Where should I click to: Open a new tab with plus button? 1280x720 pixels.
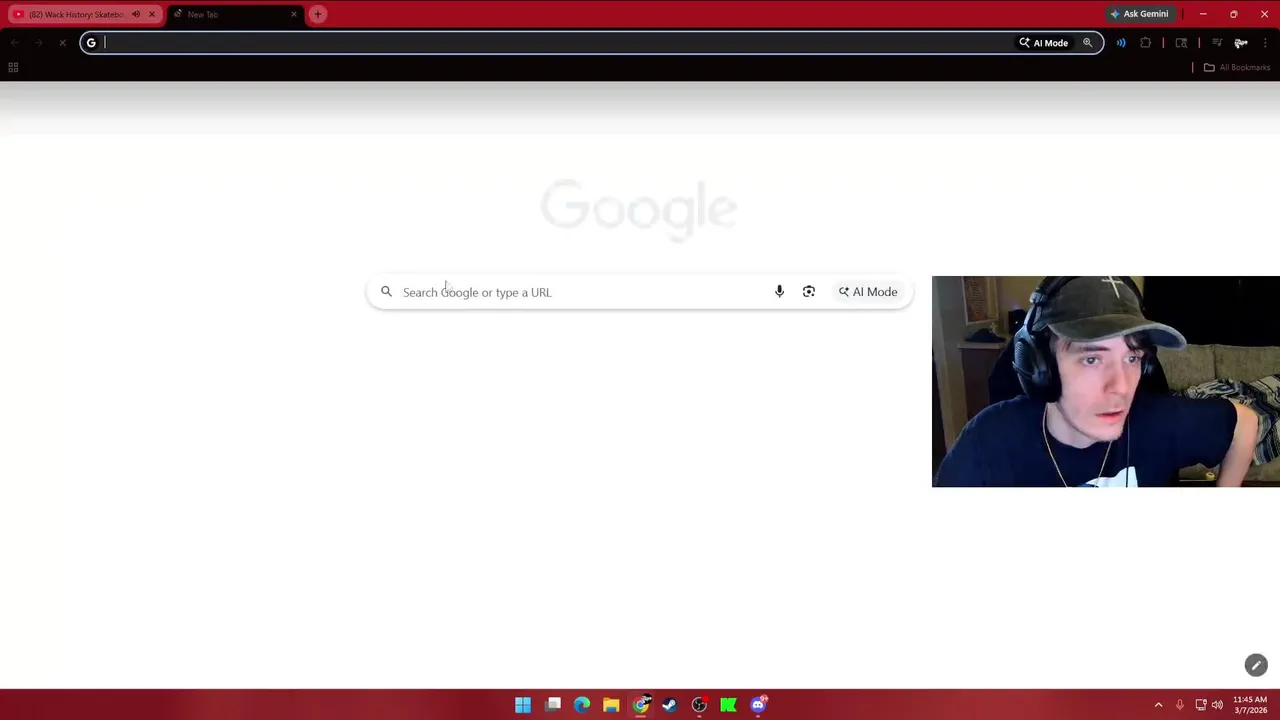pos(318,14)
